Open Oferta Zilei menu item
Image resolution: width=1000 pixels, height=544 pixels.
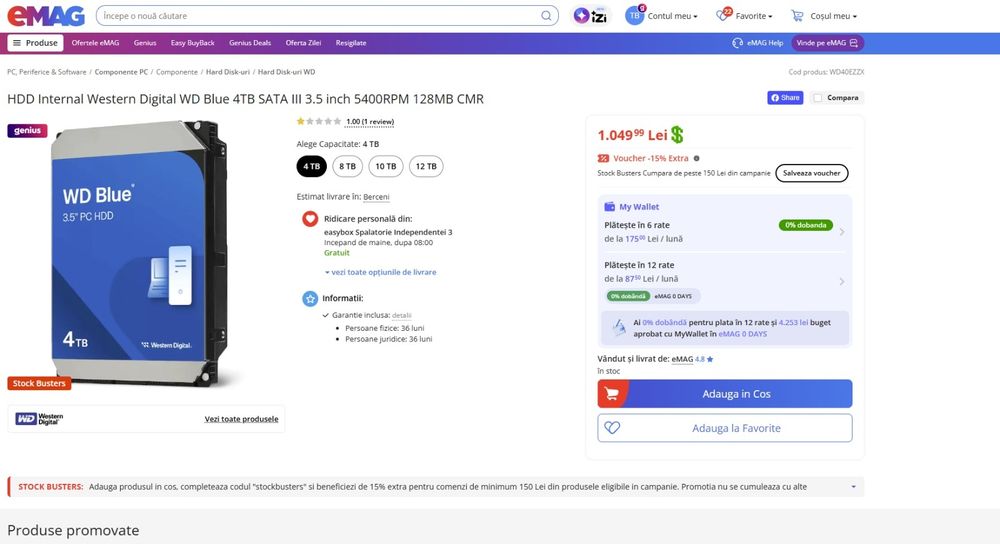click(x=303, y=43)
